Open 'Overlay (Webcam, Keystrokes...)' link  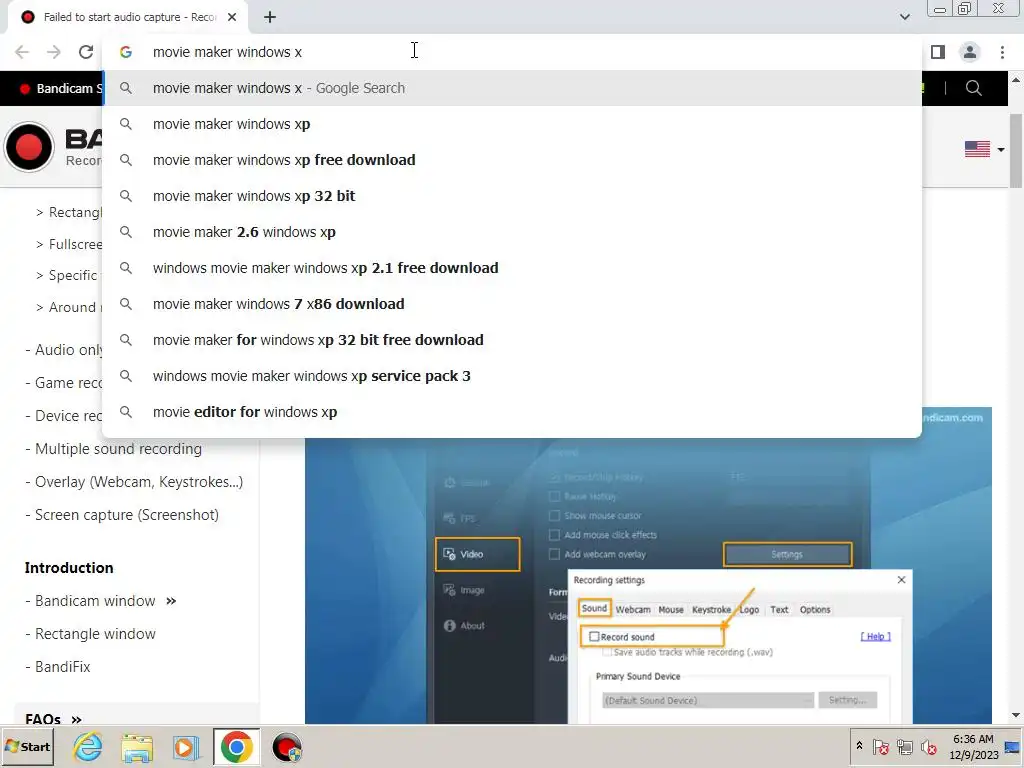pyautogui.click(x=138, y=482)
